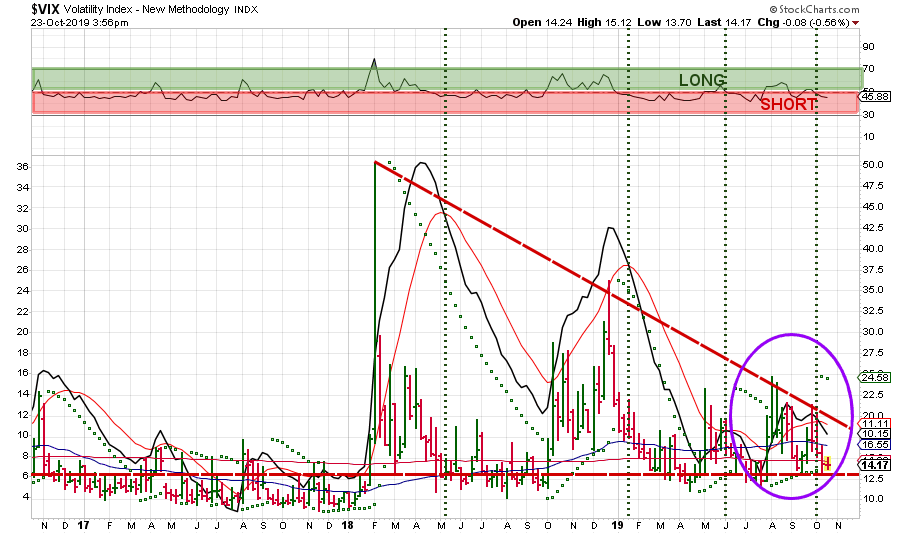
Task: Click the LONG label in green zone
Action: point(702,80)
